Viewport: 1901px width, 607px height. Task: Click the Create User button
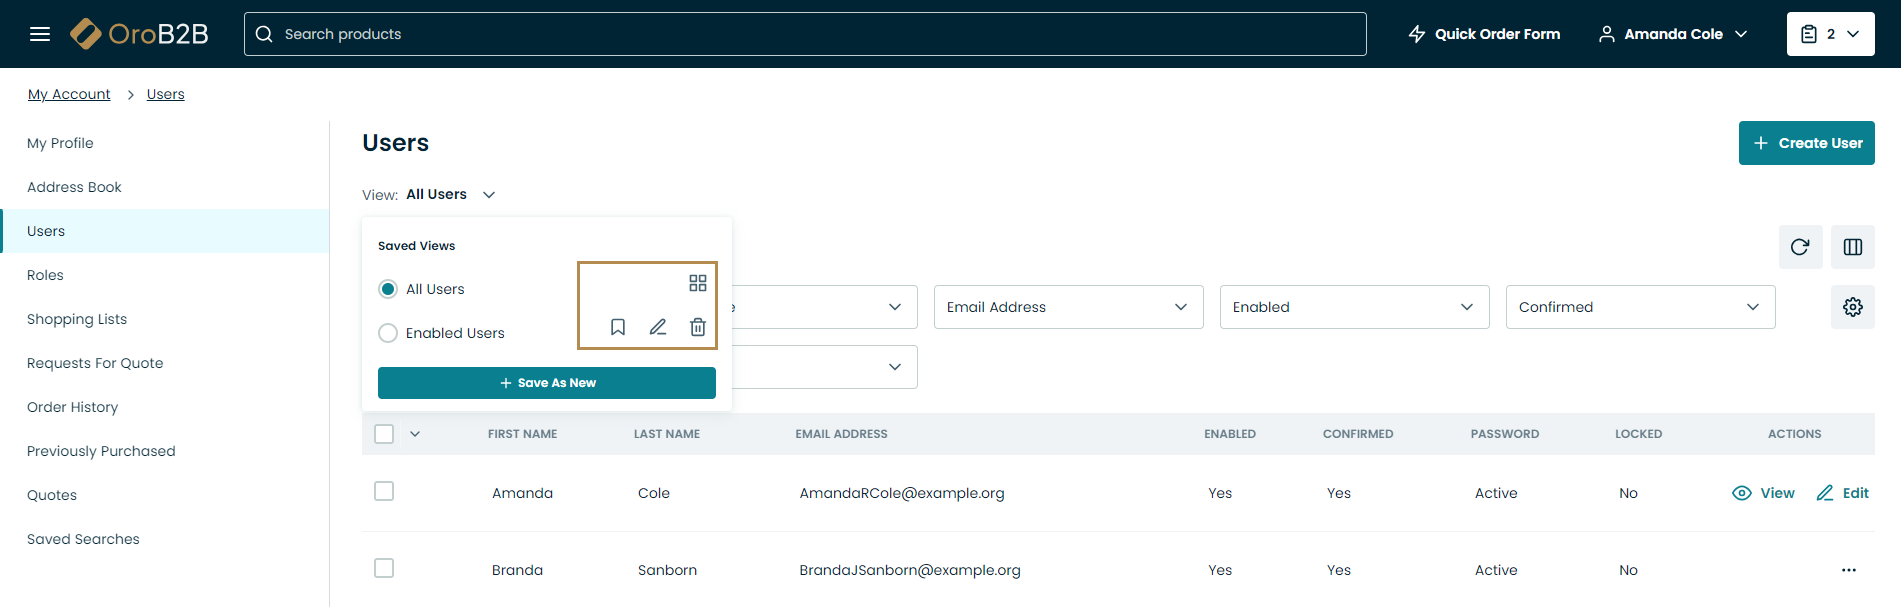pyautogui.click(x=1806, y=143)
